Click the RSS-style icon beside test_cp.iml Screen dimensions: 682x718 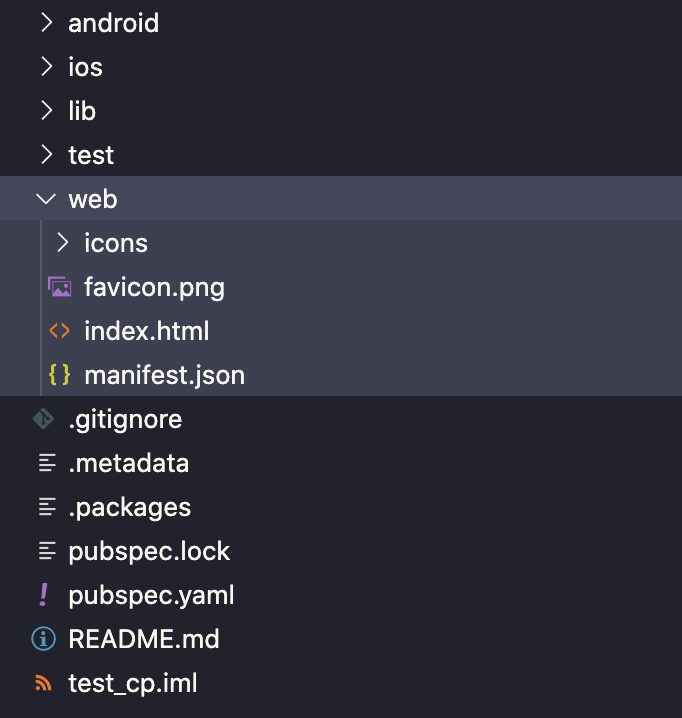pos(44,684)
